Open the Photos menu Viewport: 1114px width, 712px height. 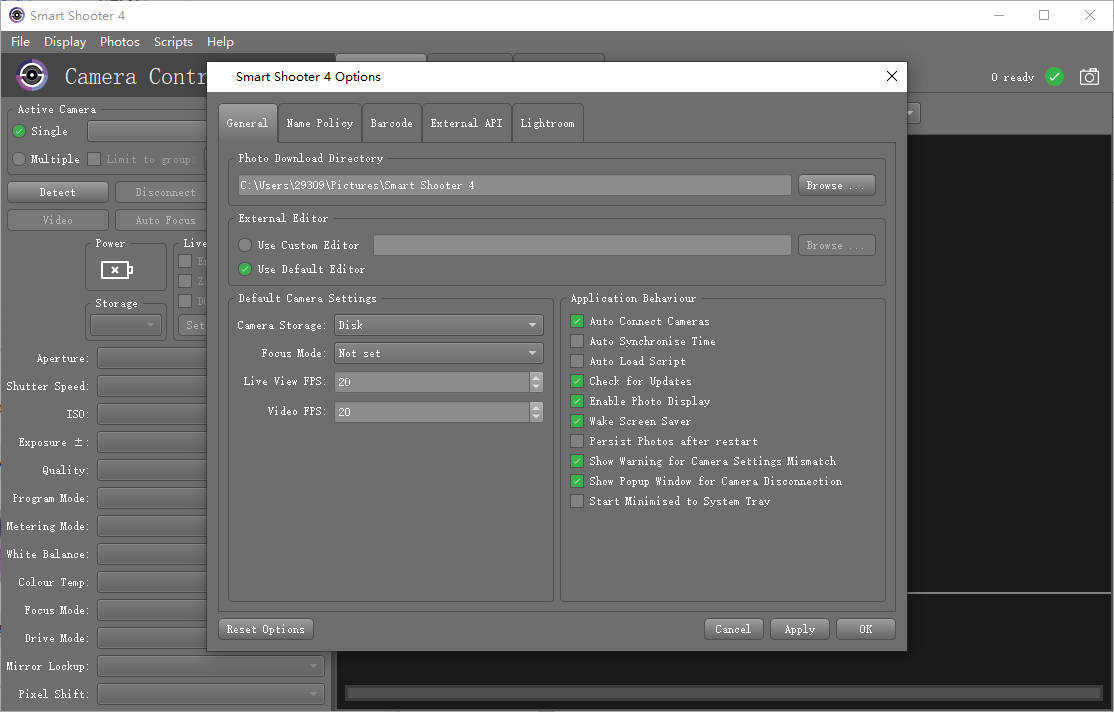click(119, 42)
